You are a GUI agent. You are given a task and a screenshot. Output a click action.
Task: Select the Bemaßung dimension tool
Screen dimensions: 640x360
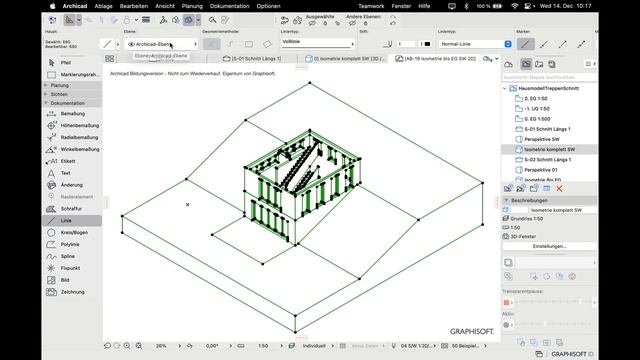72,113
